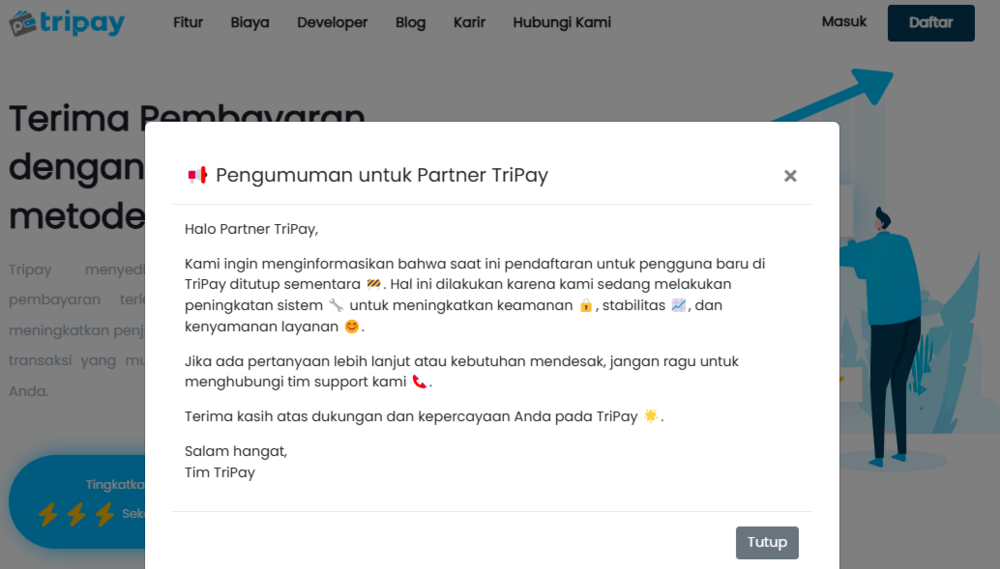The height and width of the screenshot is (569, 1000).
Task: Open the Karir page
Action: [469, 22]
